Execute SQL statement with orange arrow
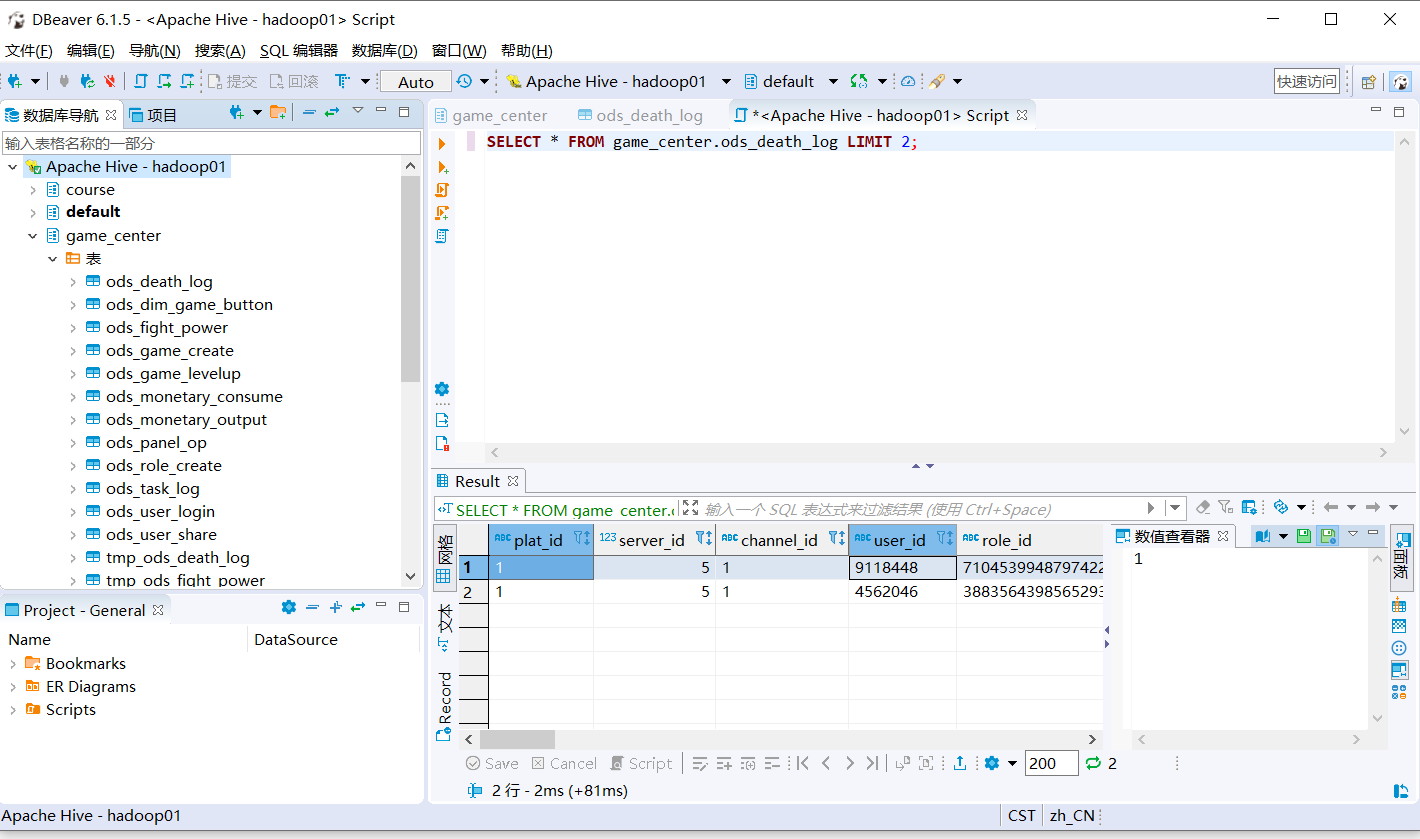 (442, 144)
